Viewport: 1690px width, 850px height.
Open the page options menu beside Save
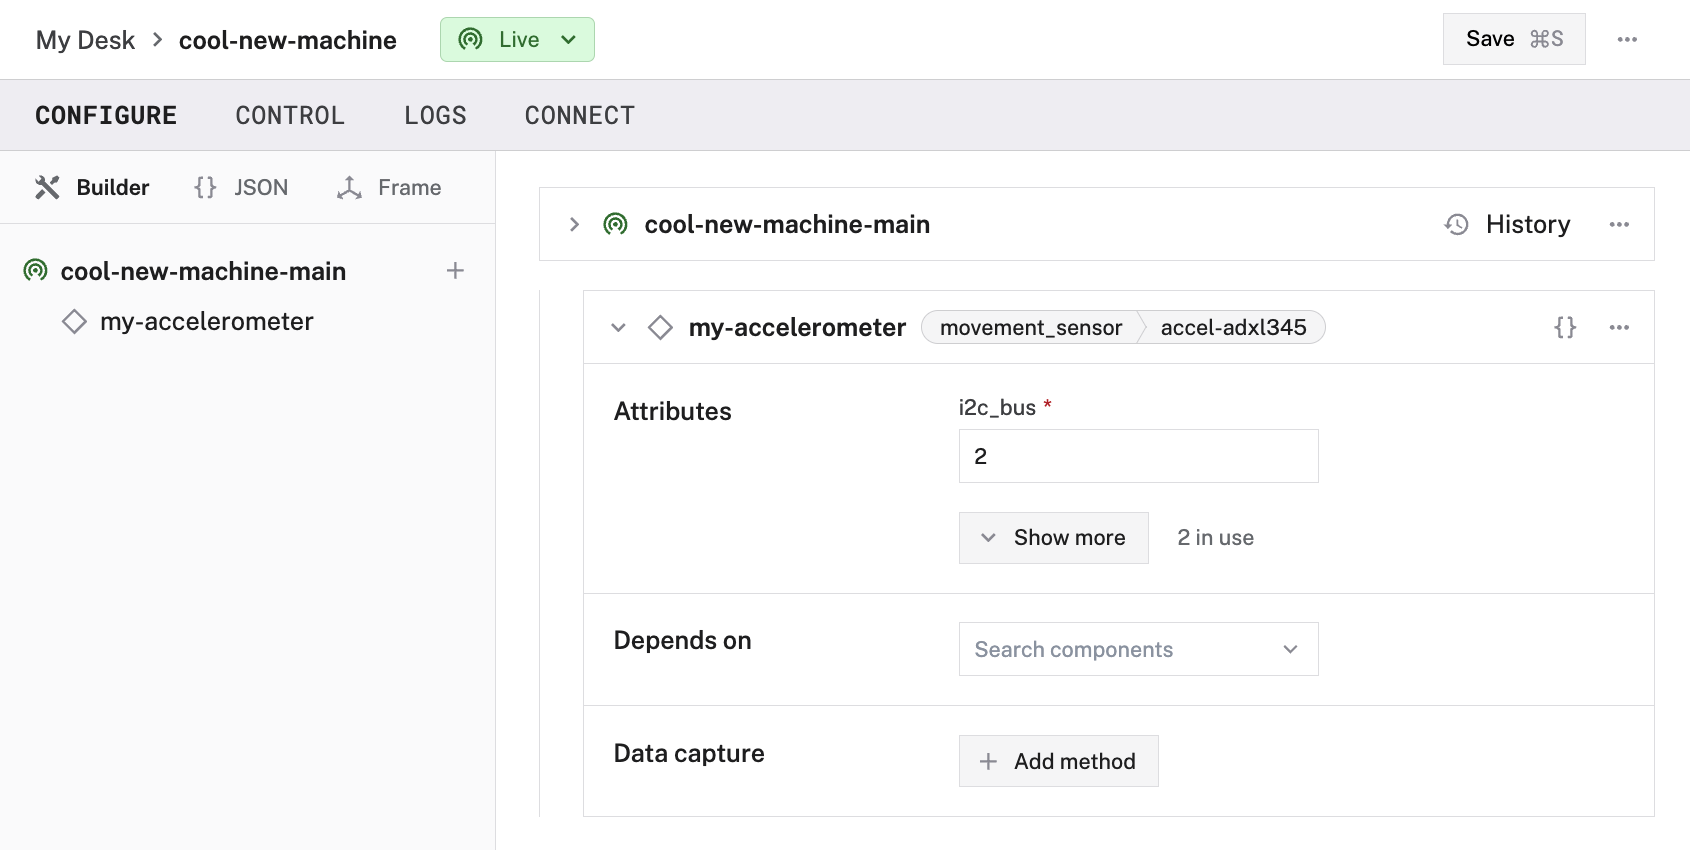coord(1627,39)
